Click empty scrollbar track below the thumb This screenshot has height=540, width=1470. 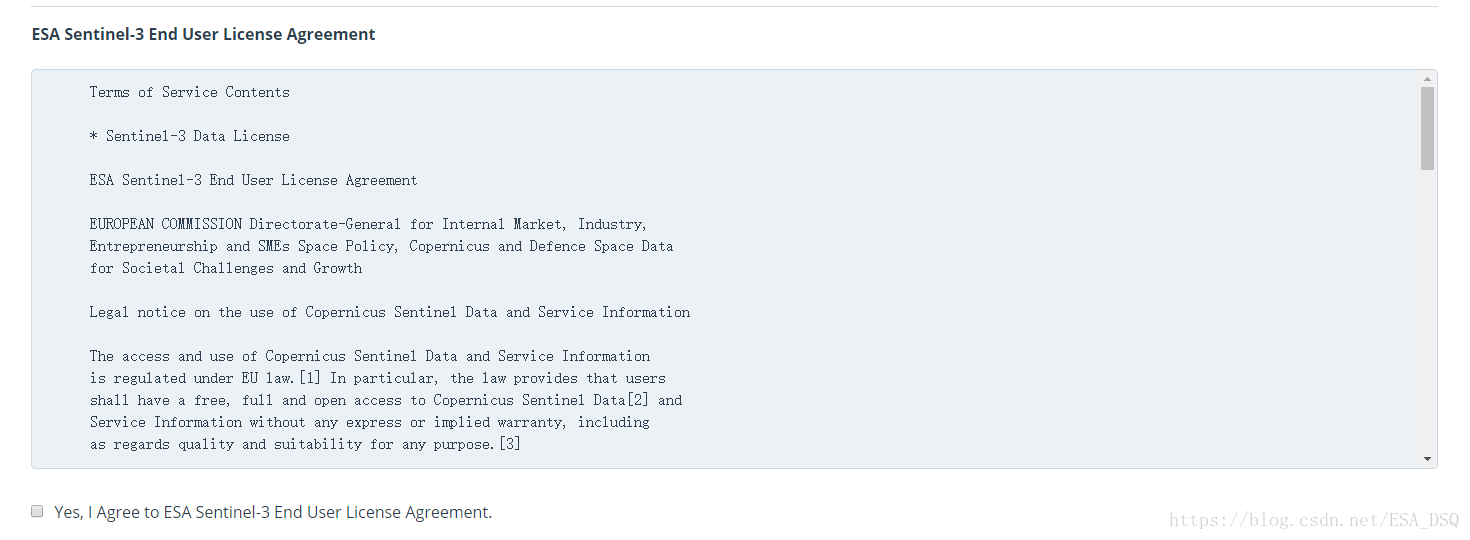point(1427,310)
